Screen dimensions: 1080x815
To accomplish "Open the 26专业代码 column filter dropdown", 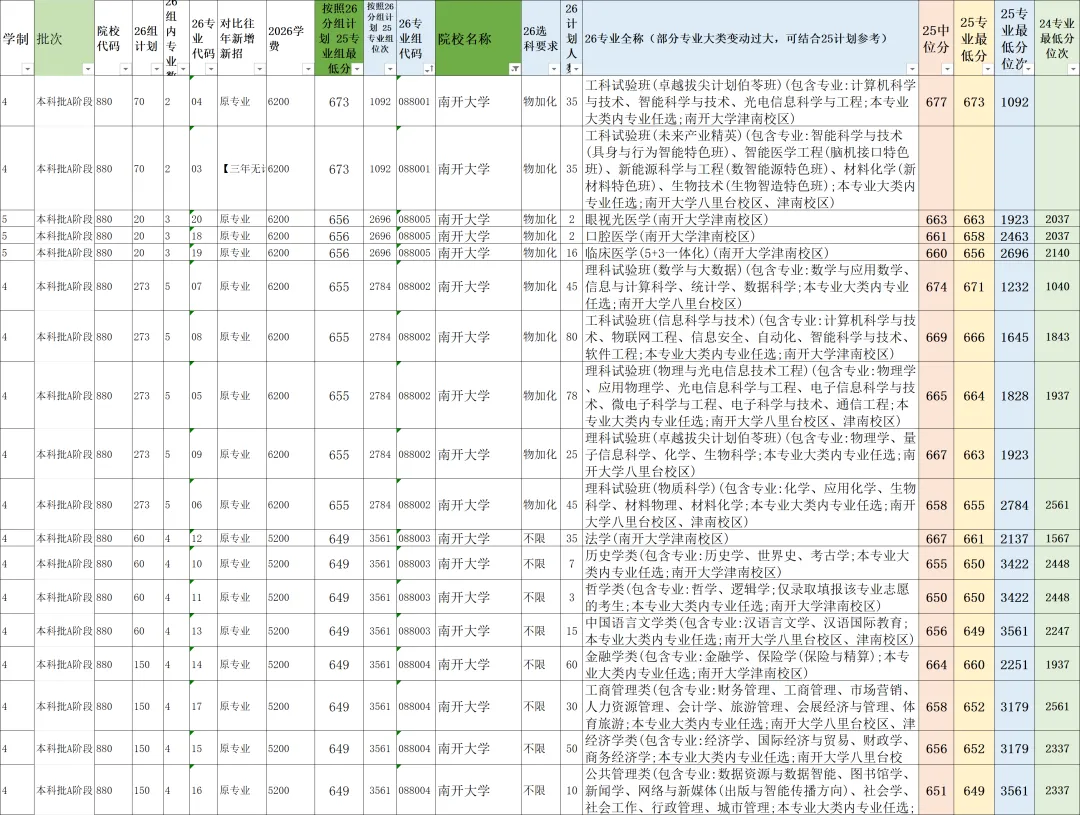I will coord(211,69).
